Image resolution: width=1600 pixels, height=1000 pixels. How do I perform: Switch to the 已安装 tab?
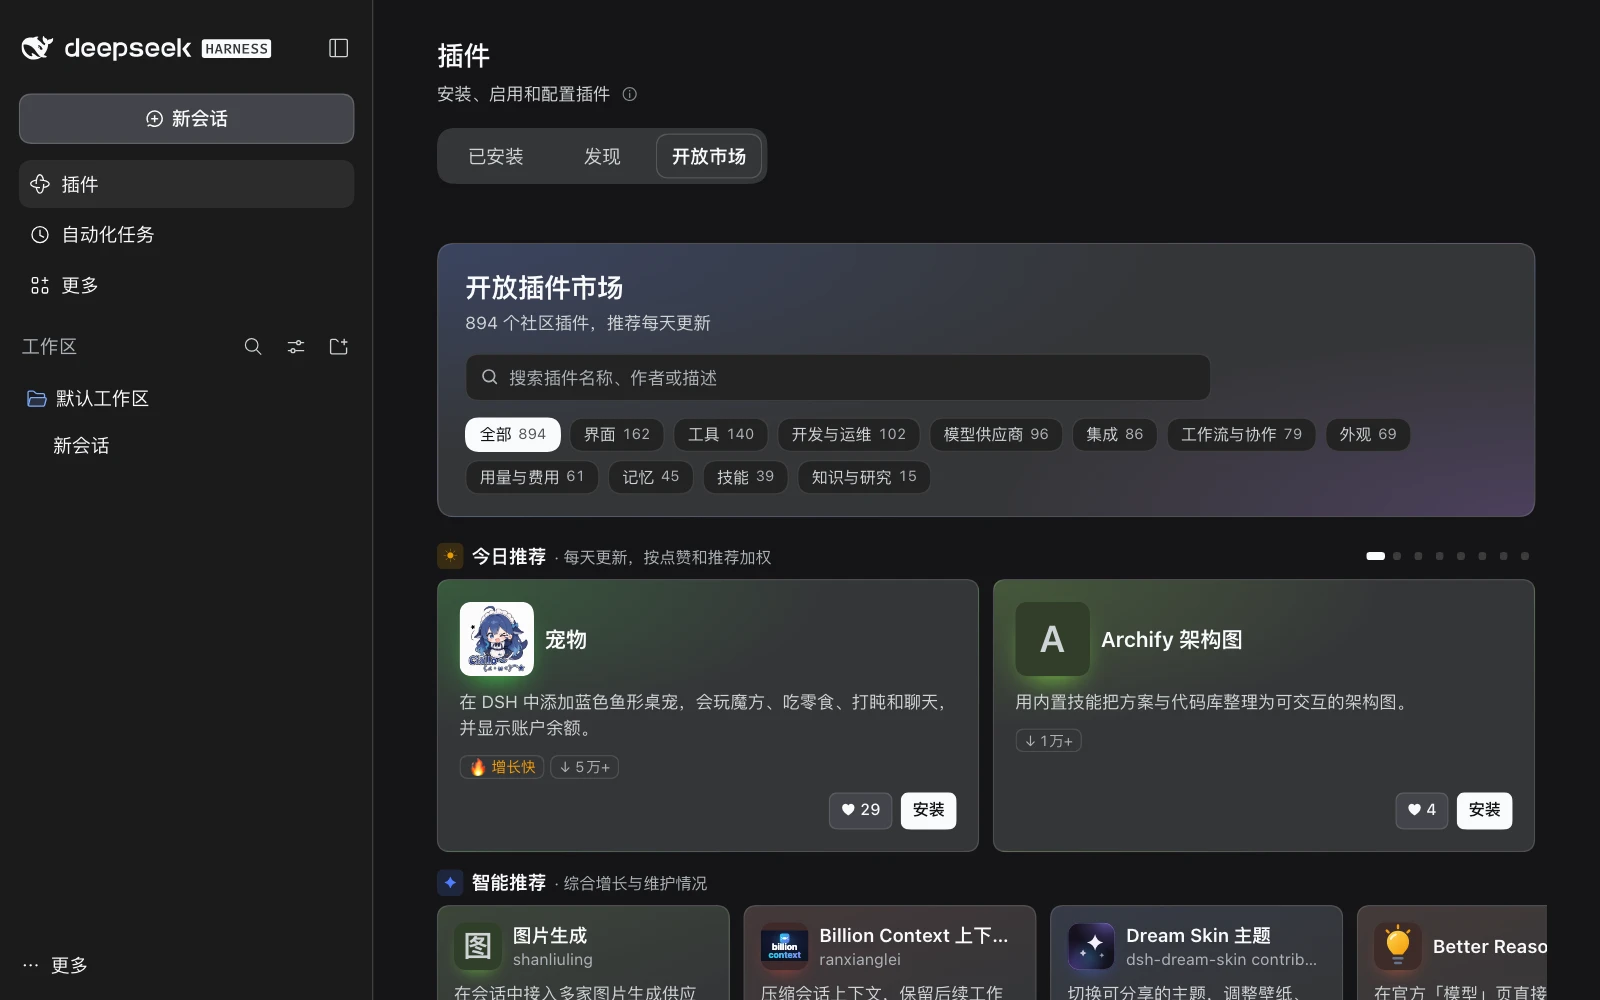(496, 156)
